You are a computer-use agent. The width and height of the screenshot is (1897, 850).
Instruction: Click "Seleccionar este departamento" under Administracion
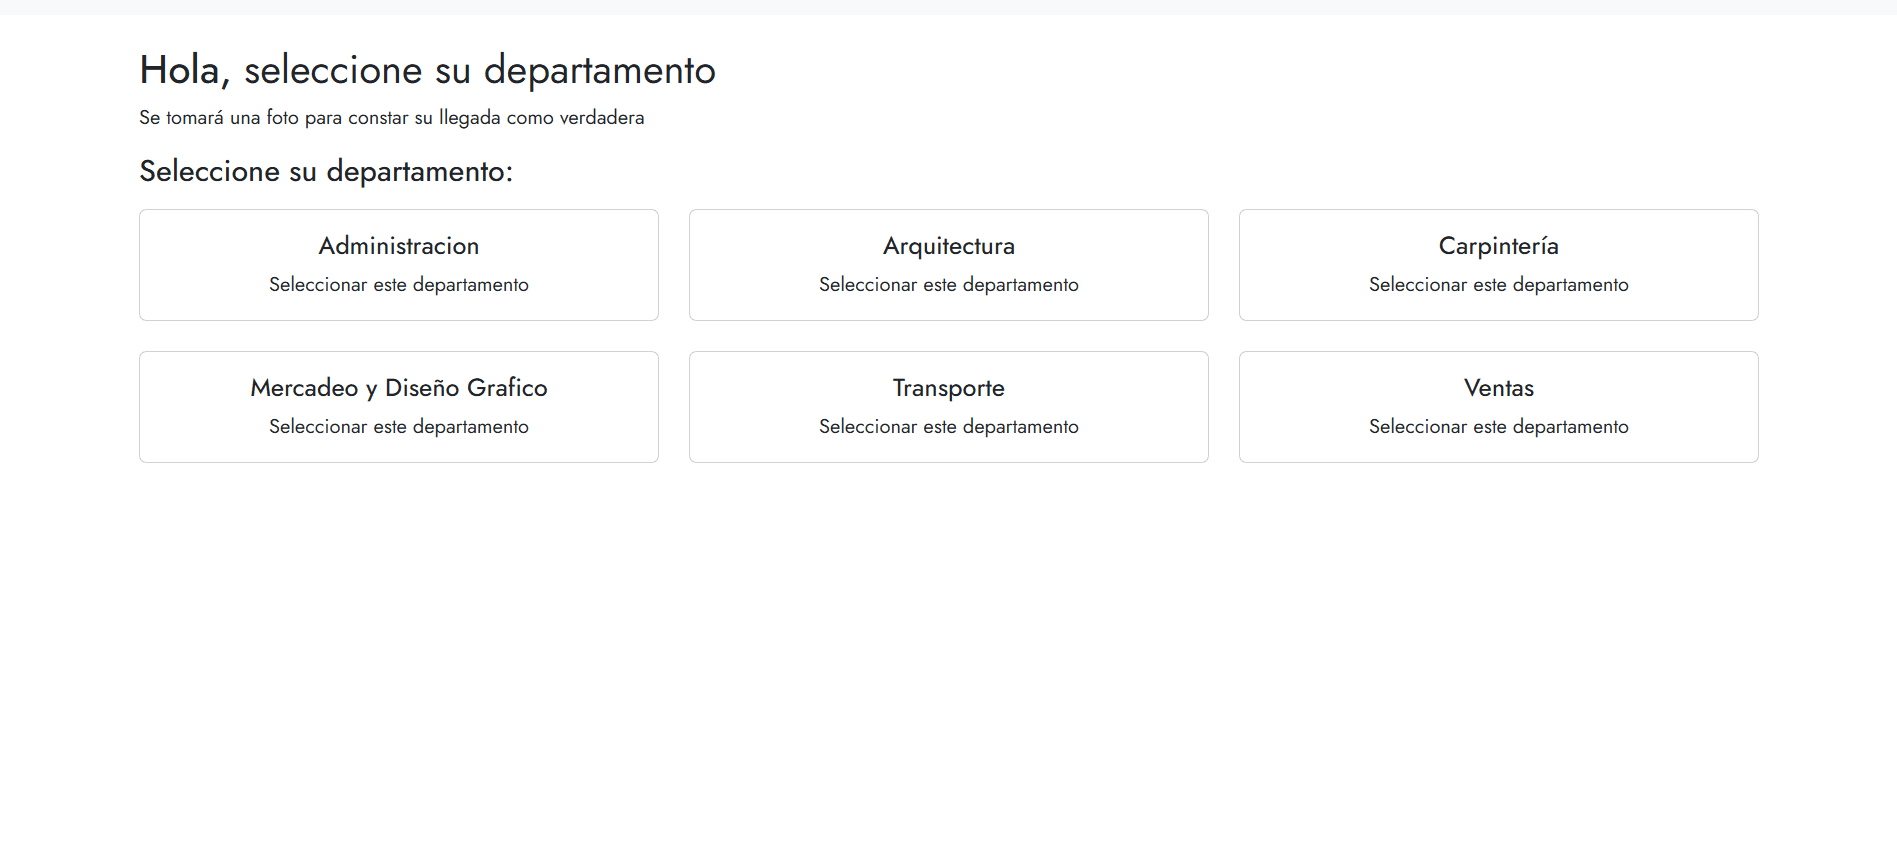point(398,285)
